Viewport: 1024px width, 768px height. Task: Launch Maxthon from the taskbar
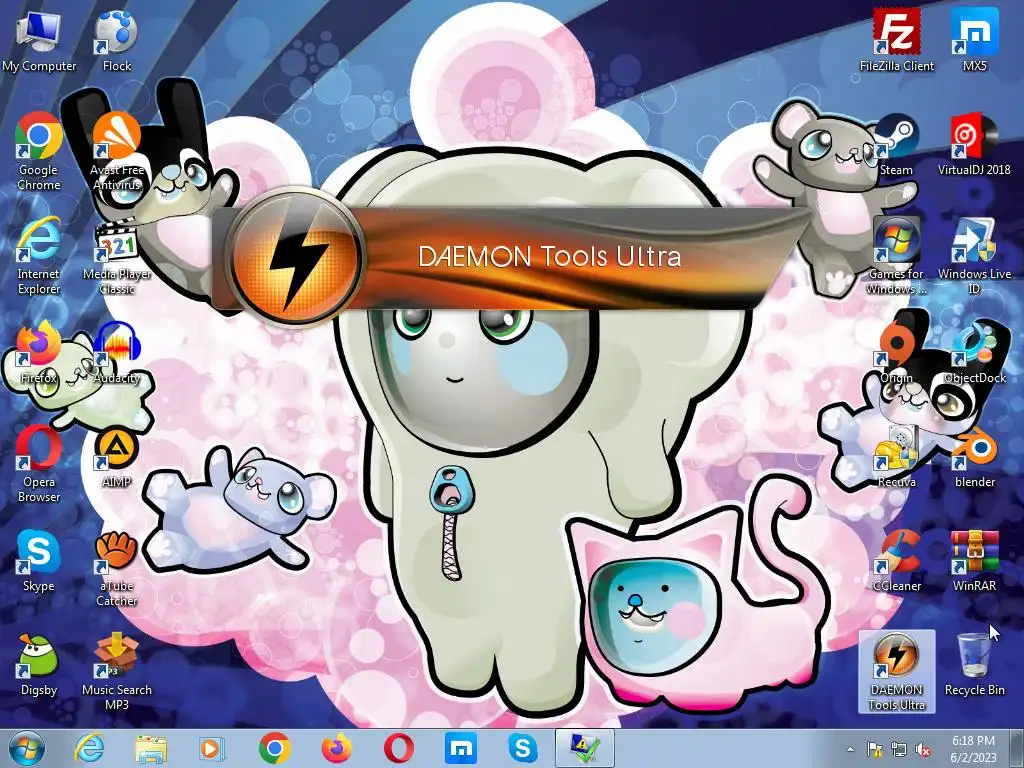[460, 748]
